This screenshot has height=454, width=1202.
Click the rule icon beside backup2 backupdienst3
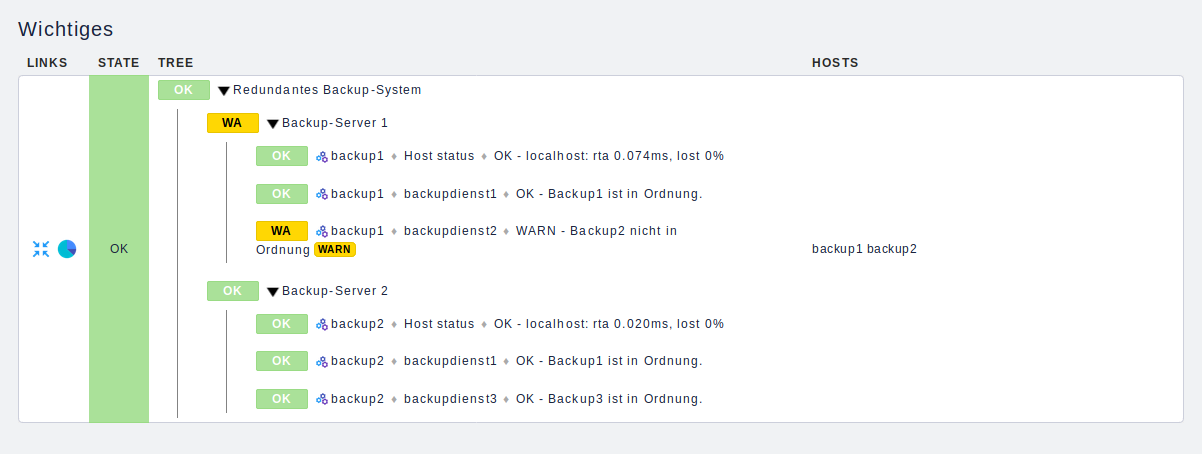322,399
